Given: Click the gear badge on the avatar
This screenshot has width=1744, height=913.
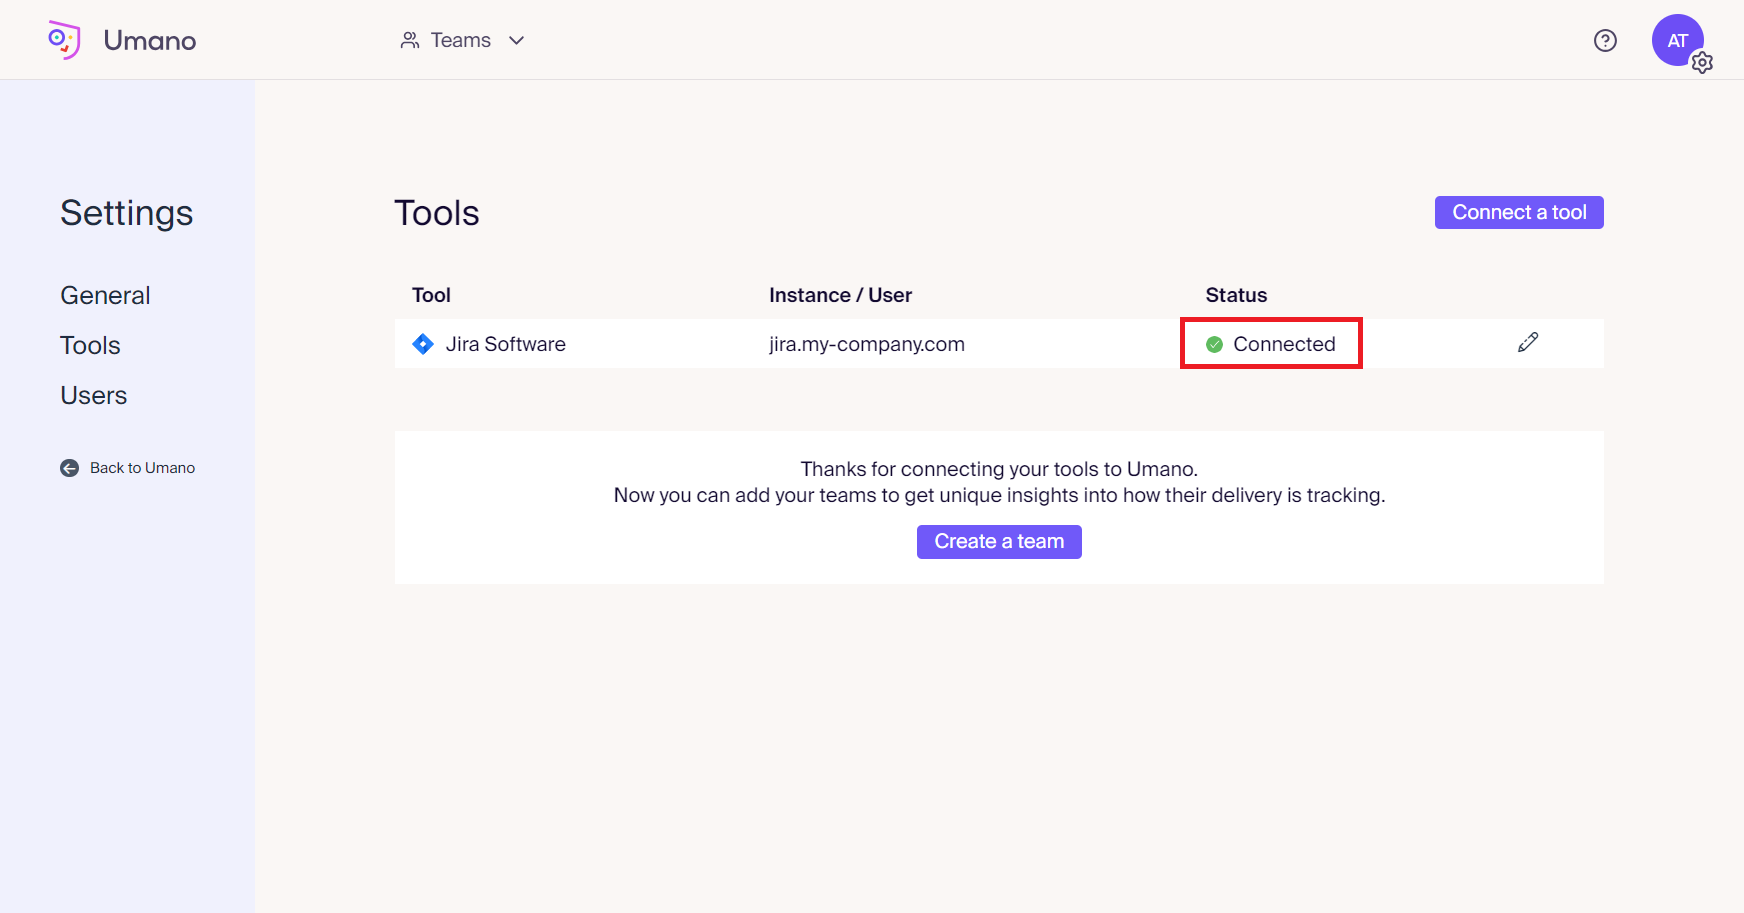Looking at the screenshot, I should pyautogui.click(x=1702, y=63).
